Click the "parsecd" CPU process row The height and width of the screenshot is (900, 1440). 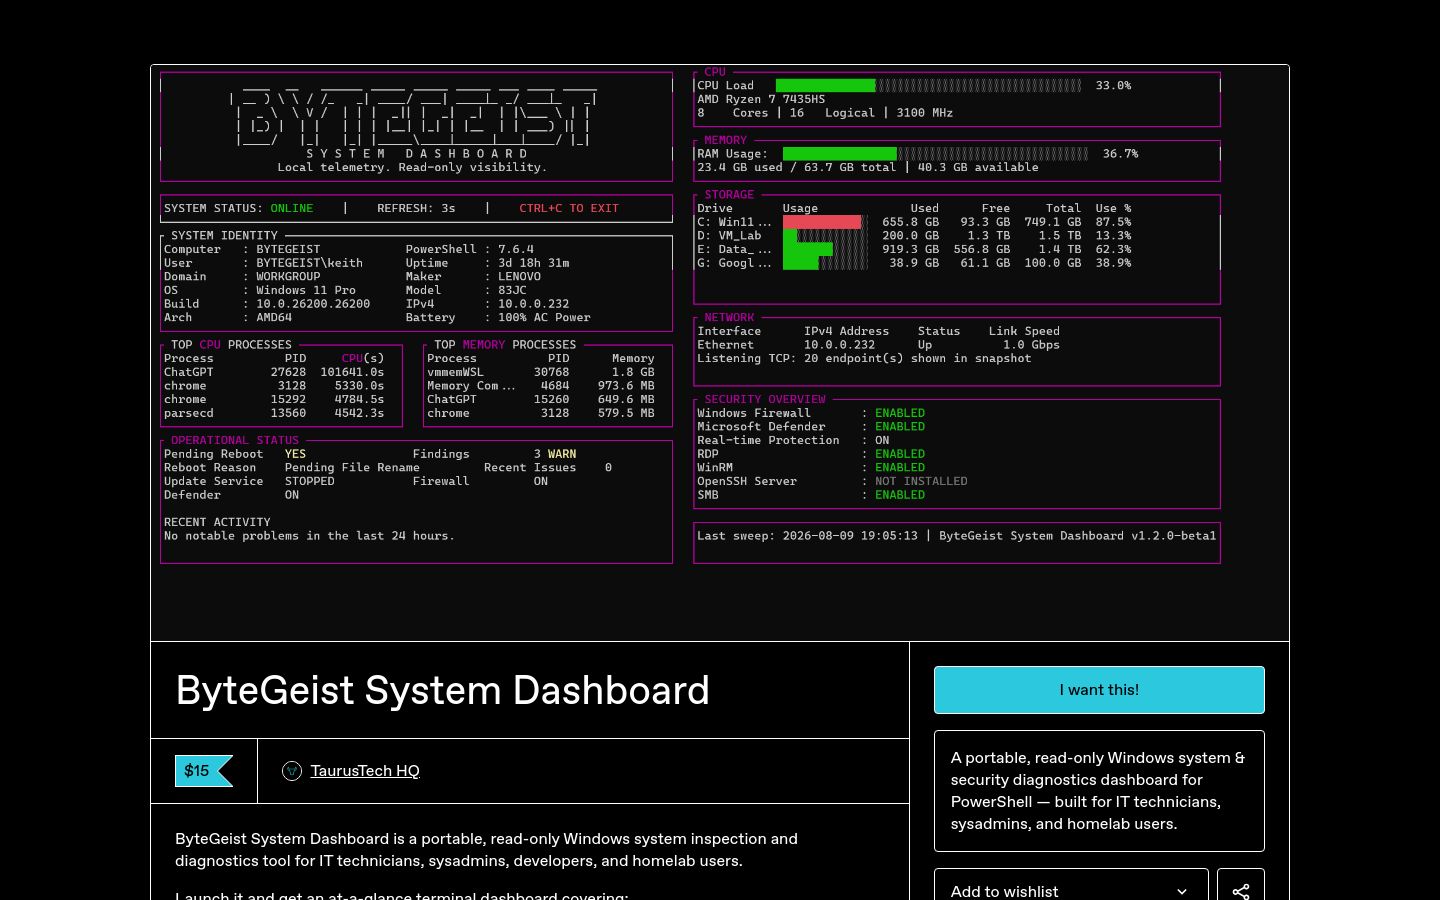click(x=274, y=413)
